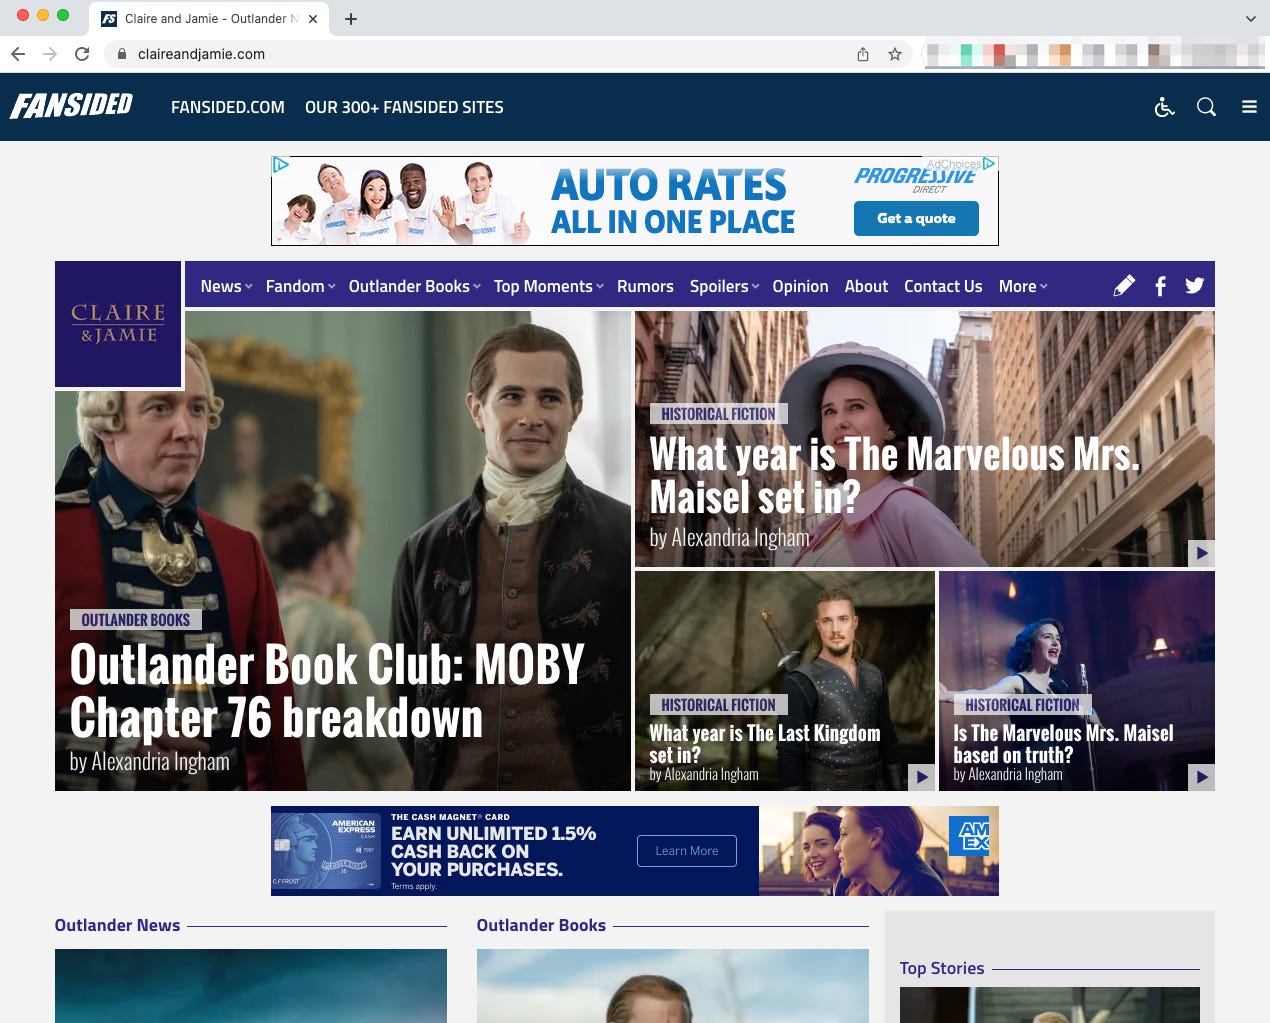Click HISTORICAL FICTION tag on Maisel year card

click(718, 414)
